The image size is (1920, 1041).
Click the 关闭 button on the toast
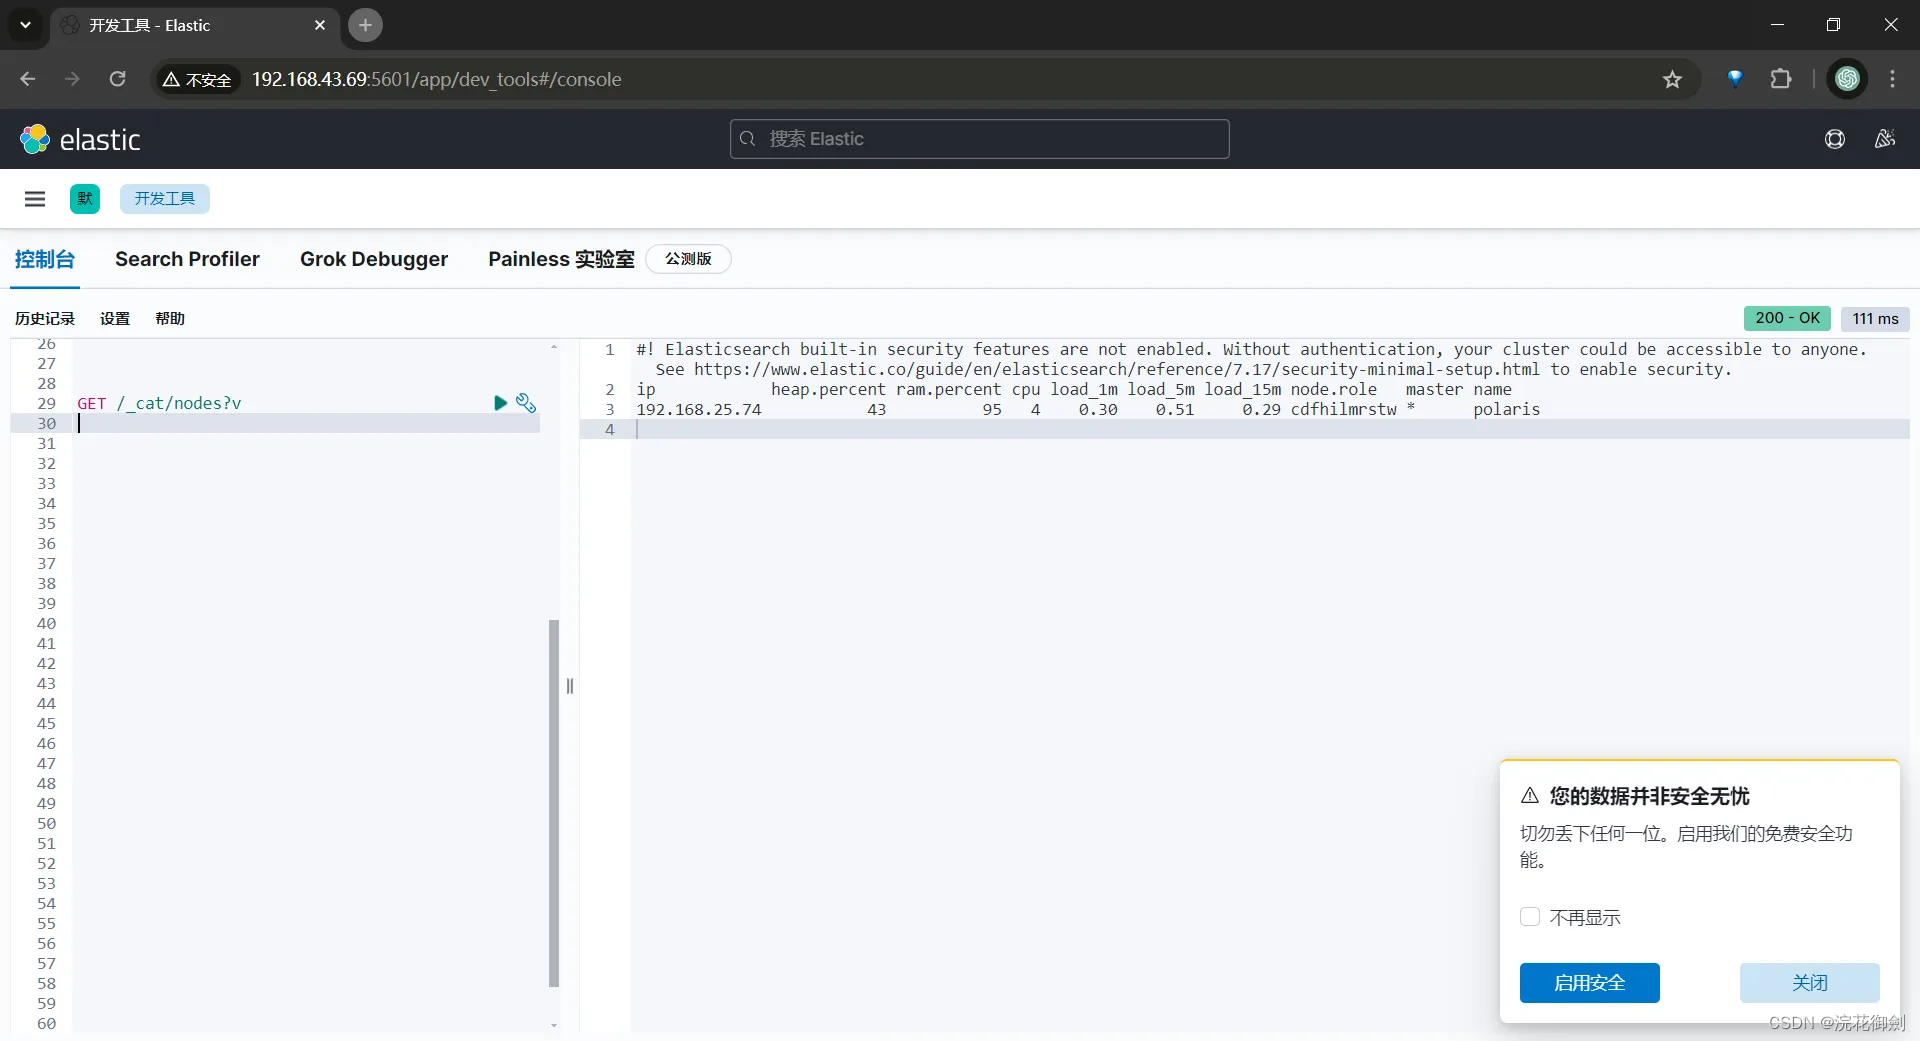[x=1809, y=983]
